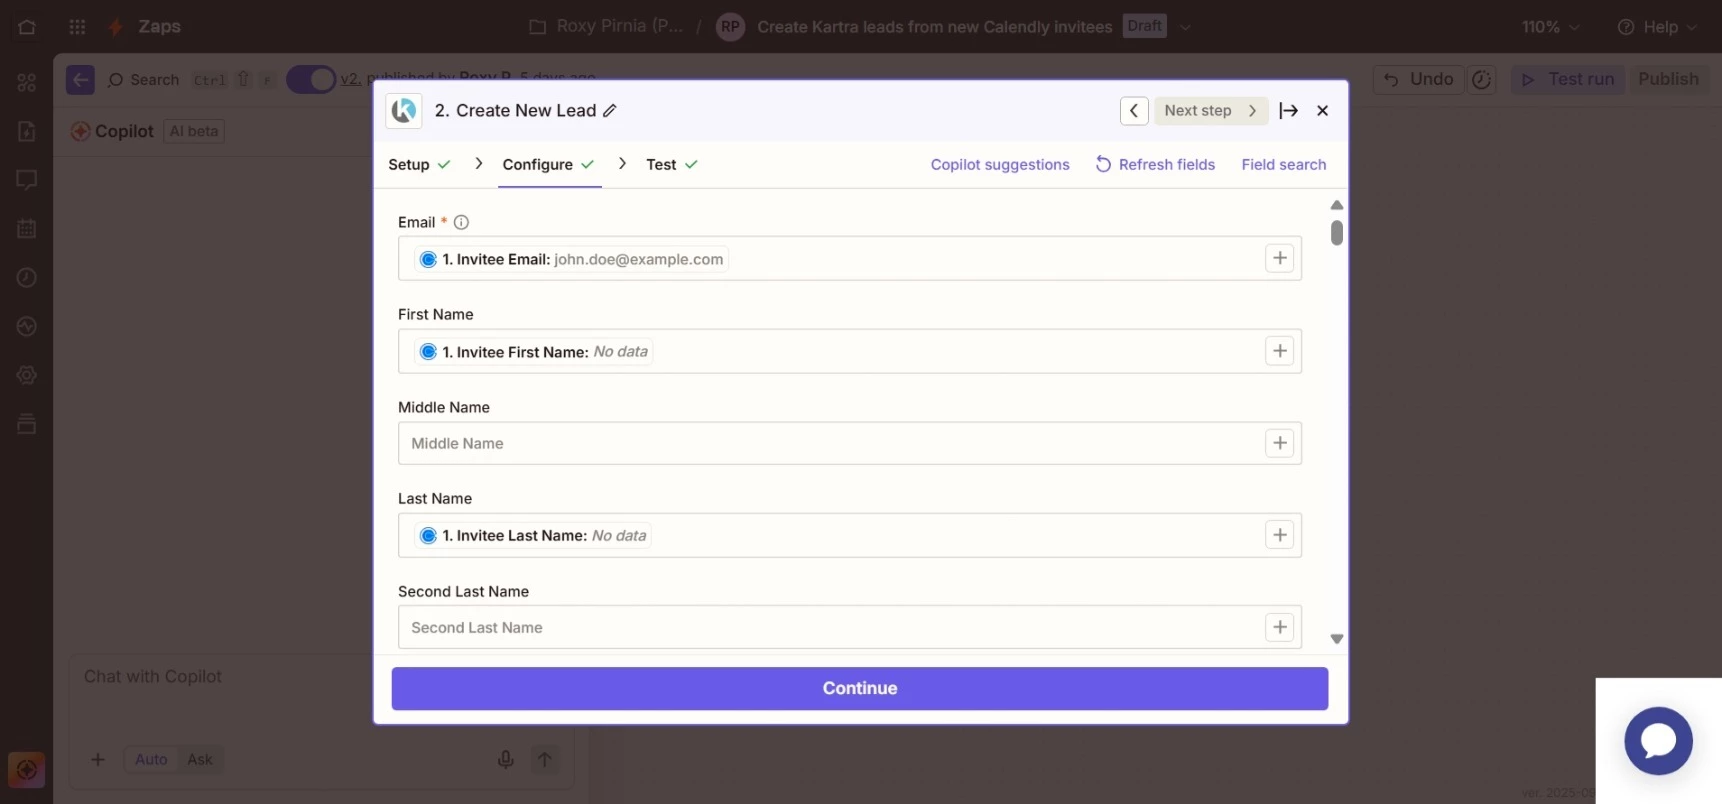Open the settings gear in left sidebar

[x=27, y=375]
